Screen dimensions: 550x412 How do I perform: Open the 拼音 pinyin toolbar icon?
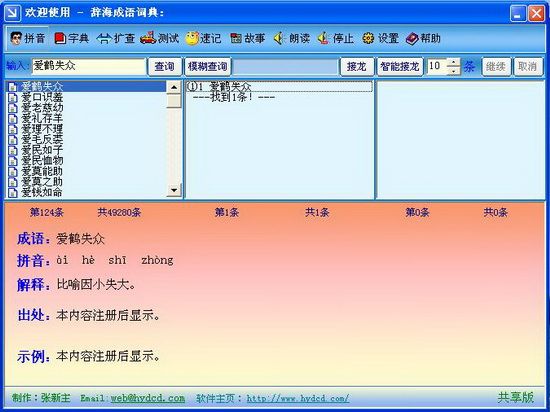click(16, 38)
